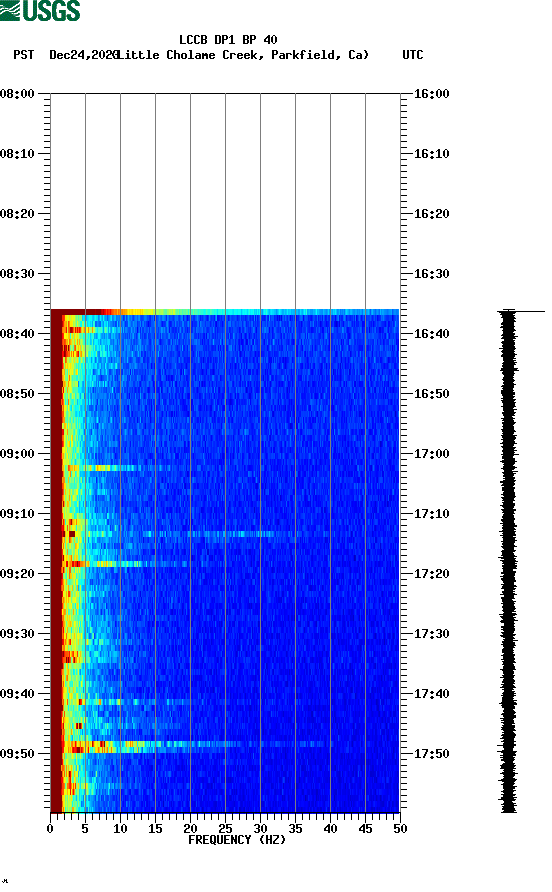Click the 09:30 PST time label
The width and height of the screenshot is (552, 892).
18,634
